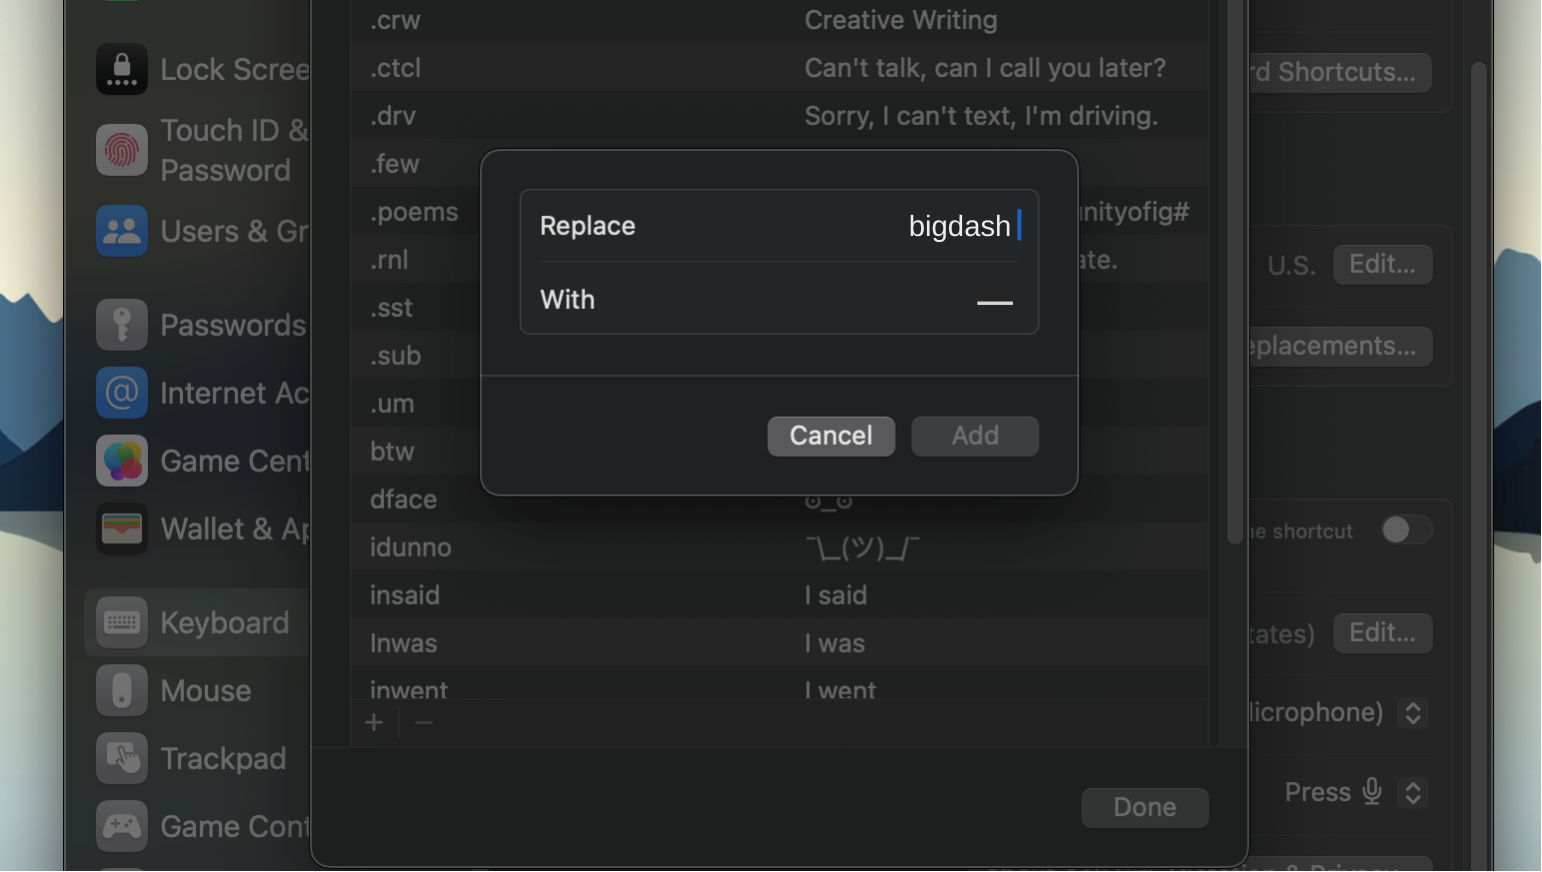Select the .sub shortcut entry
Screen dimensions: 1542x872
(x=395, y=356)
